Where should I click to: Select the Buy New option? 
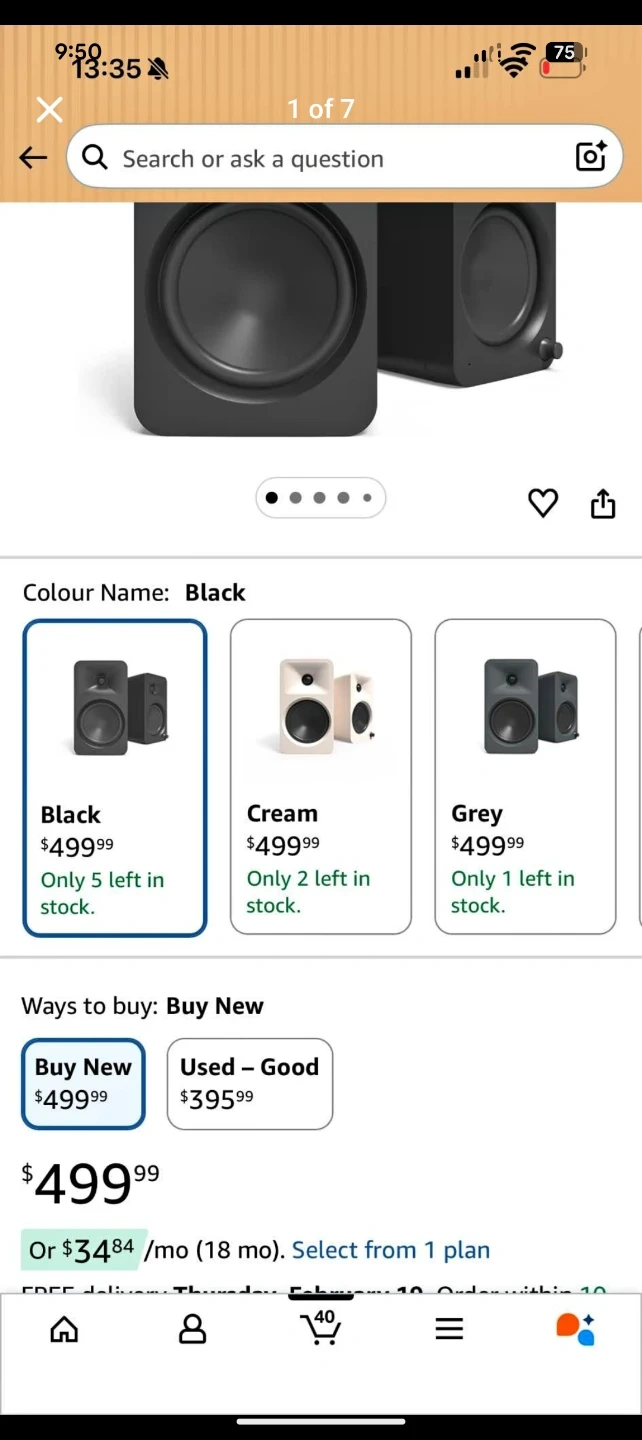84,1083
